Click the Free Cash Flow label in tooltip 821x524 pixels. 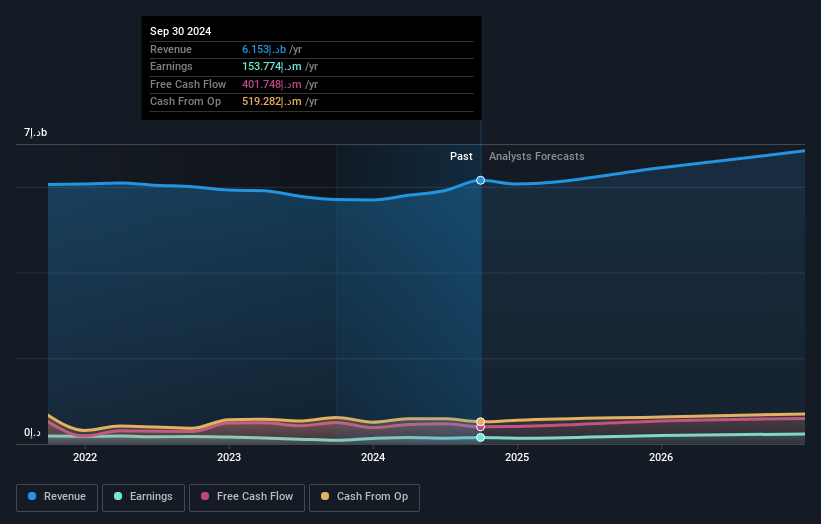[188, 84]
